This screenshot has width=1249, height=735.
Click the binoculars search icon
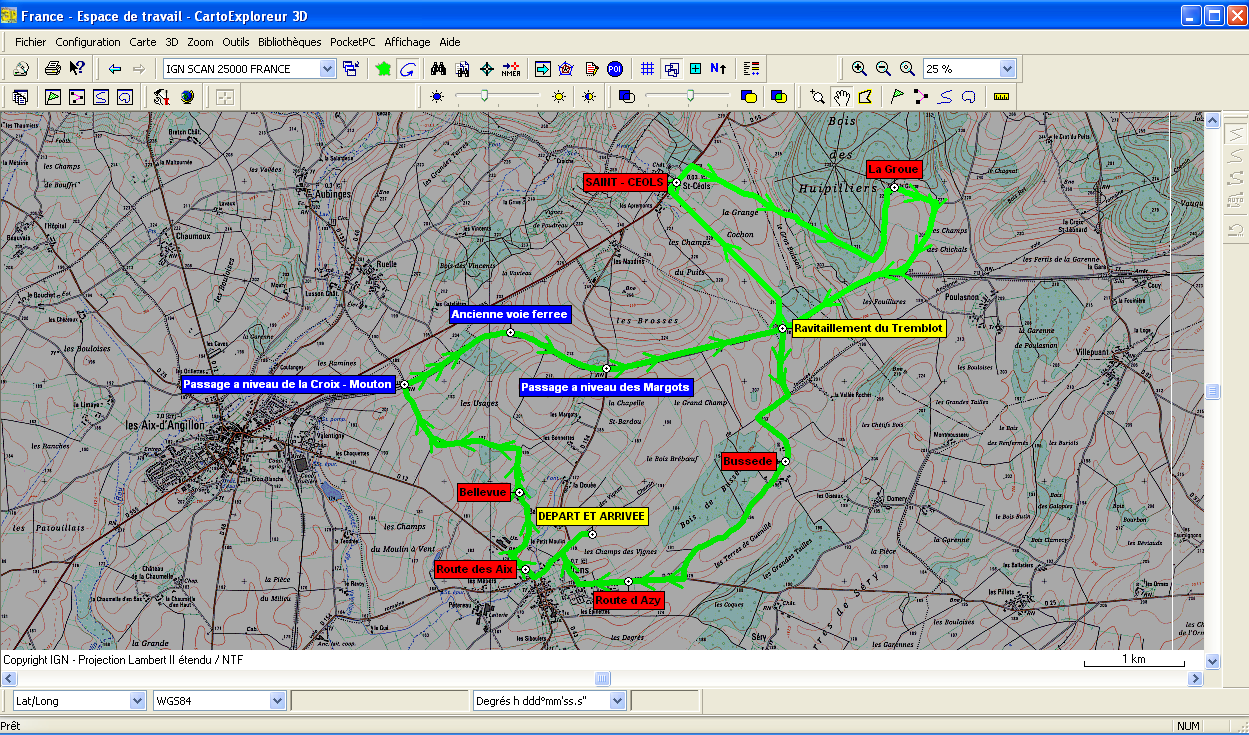coord(437,69)
